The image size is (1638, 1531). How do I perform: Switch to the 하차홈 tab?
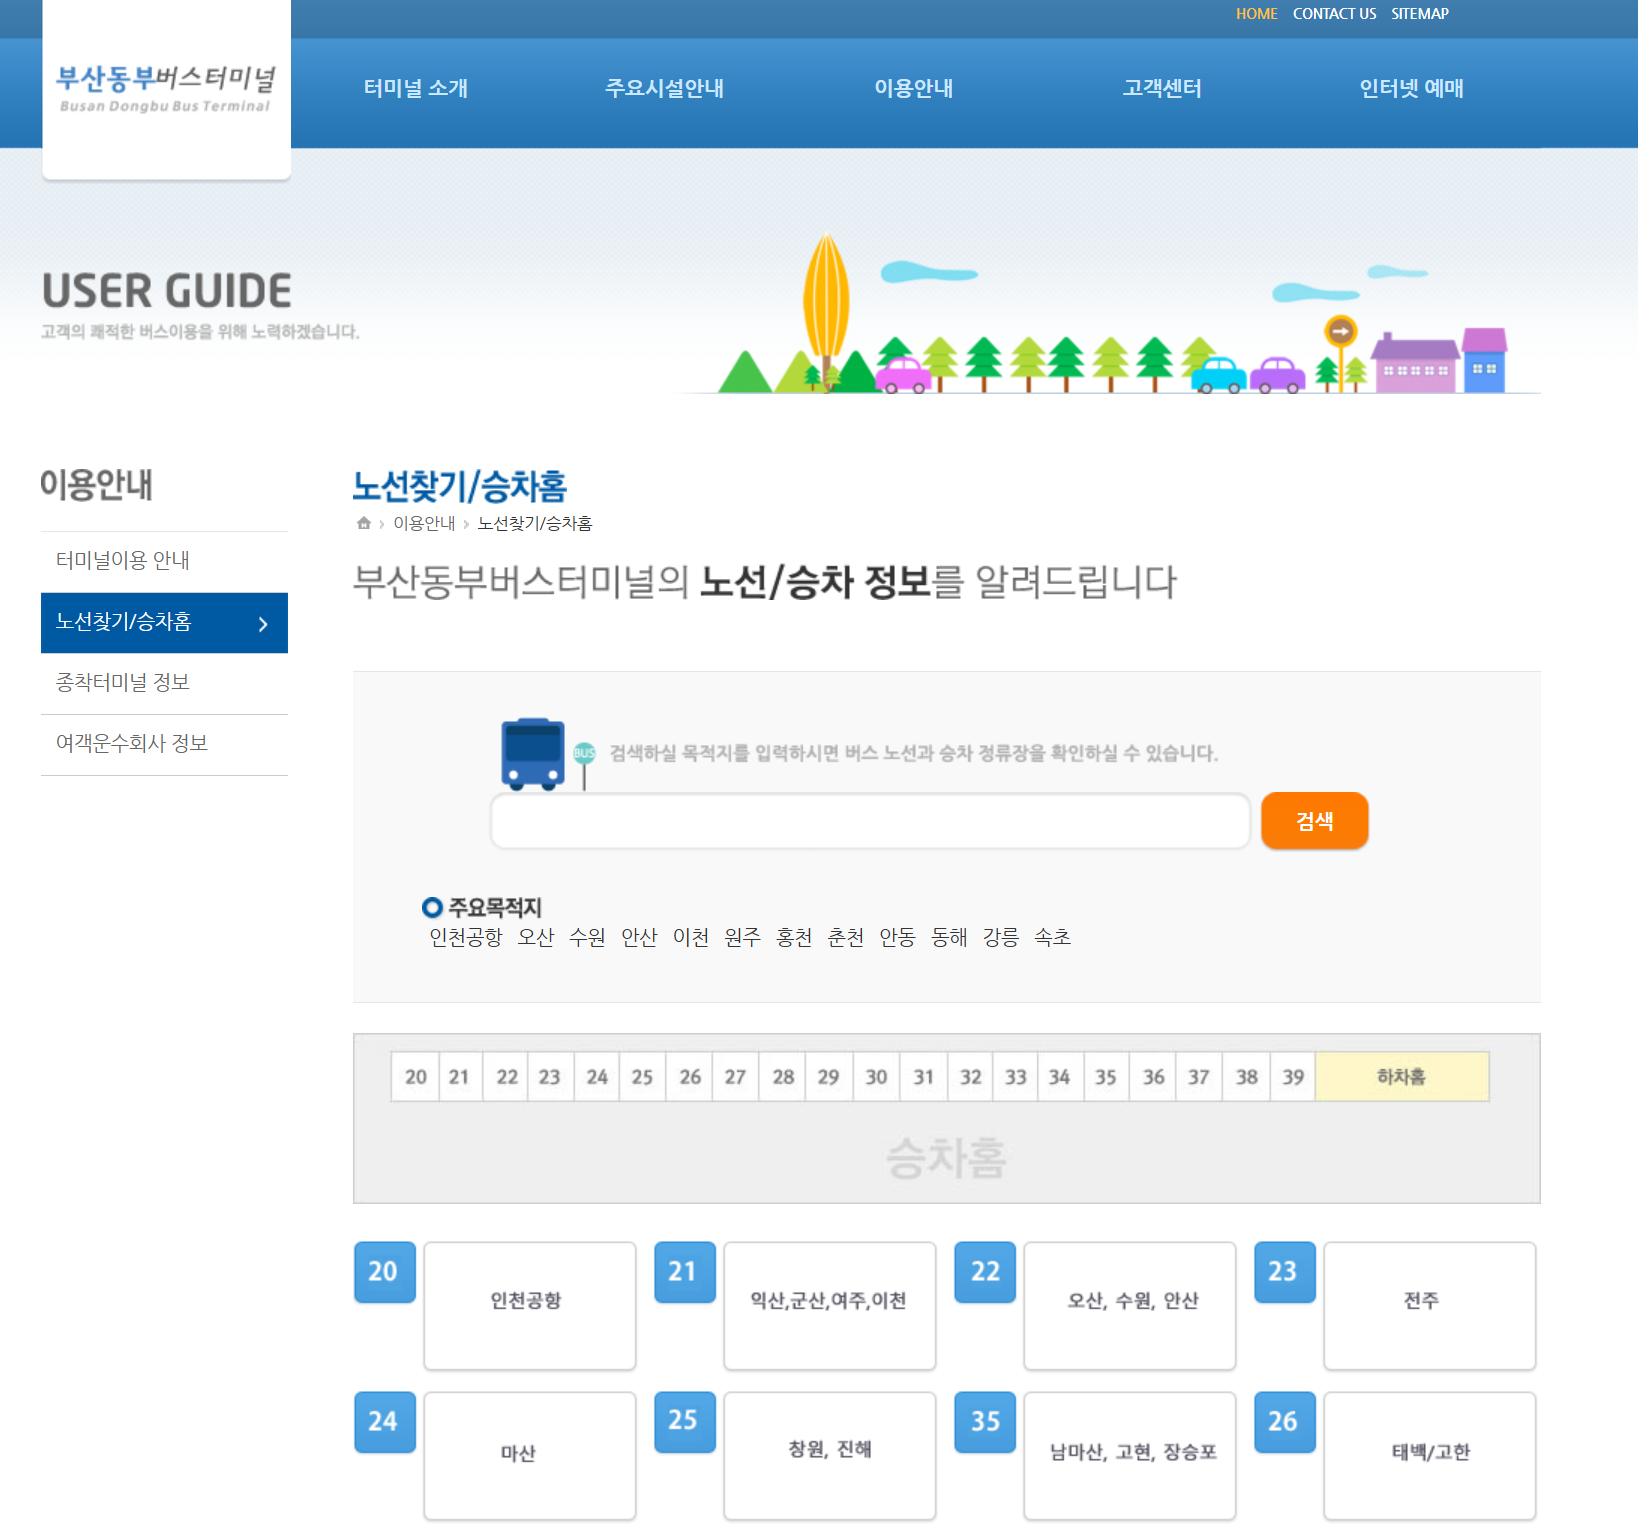pos(1401,1076)
